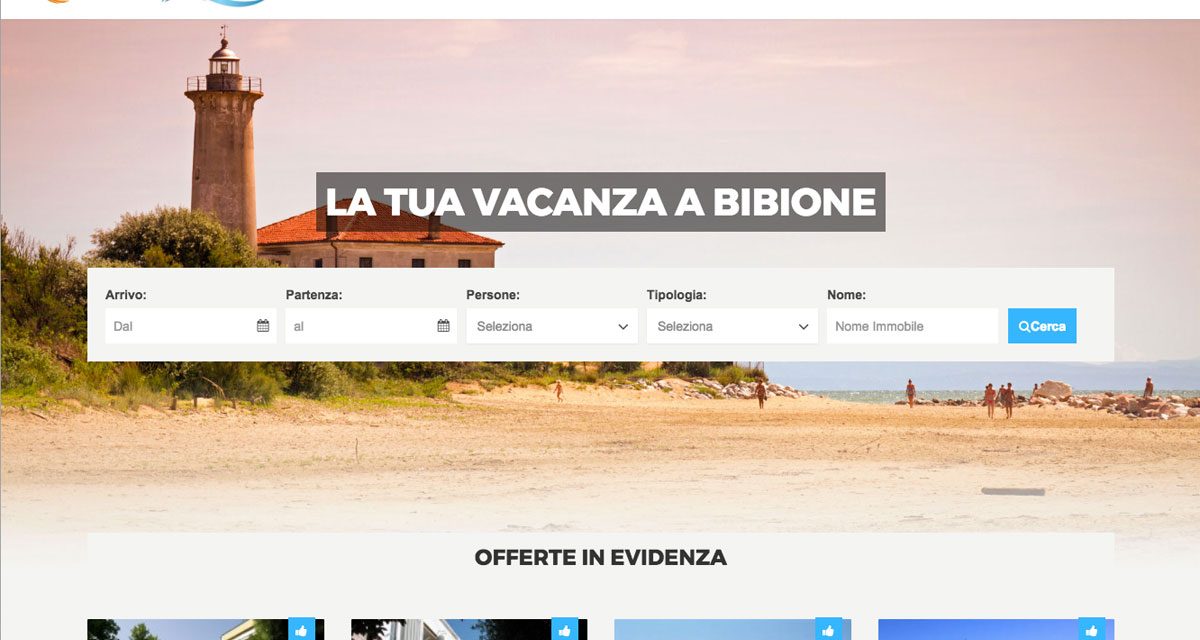Open the fourth featured offer thumbnail
Image resolution: width=1200 pixels, height=640 pixels.
pos(996,630)
